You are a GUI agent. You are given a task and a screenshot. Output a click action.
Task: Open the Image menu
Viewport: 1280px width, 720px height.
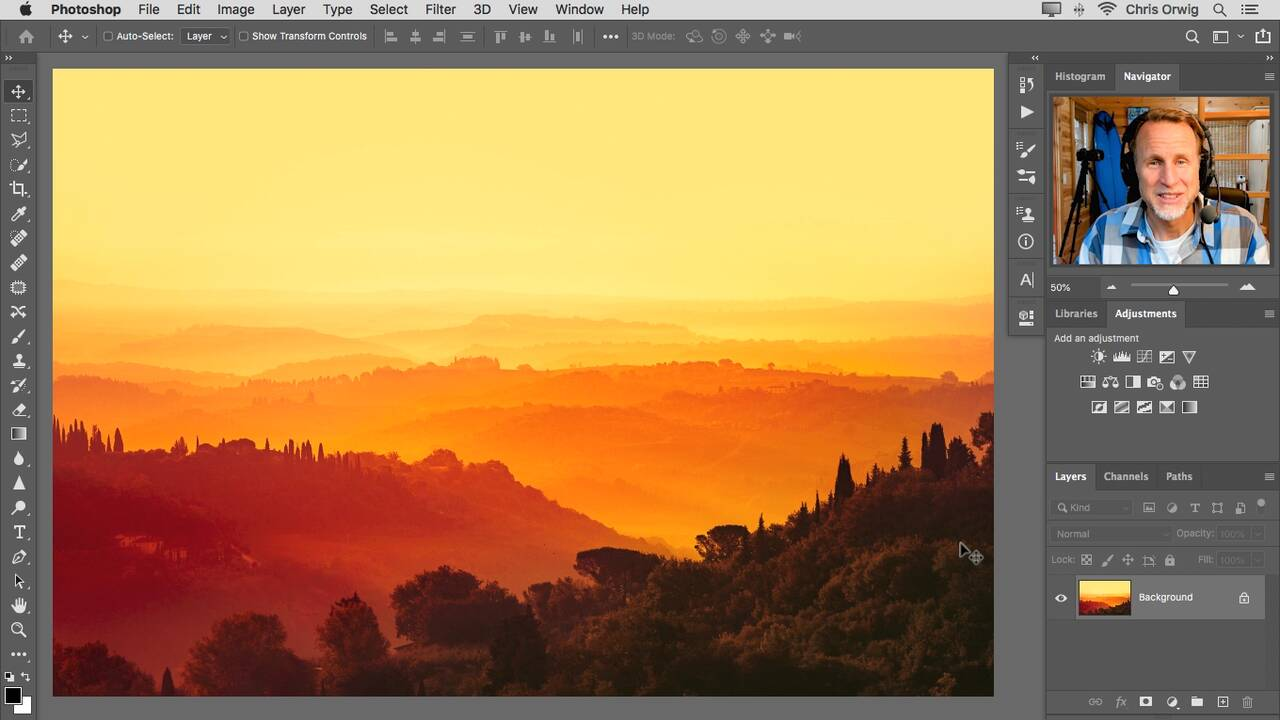[x=236, y=9]
